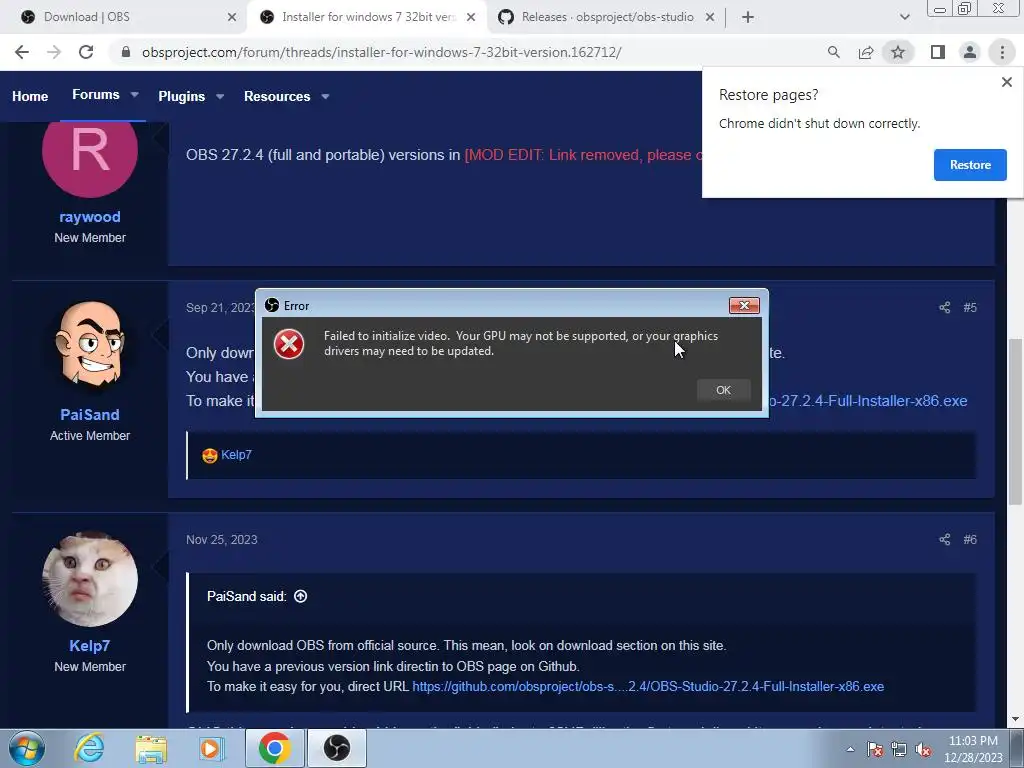Screen dimensions: 1024x768
Task: Open the network tray icon
Action: (899, 749)
